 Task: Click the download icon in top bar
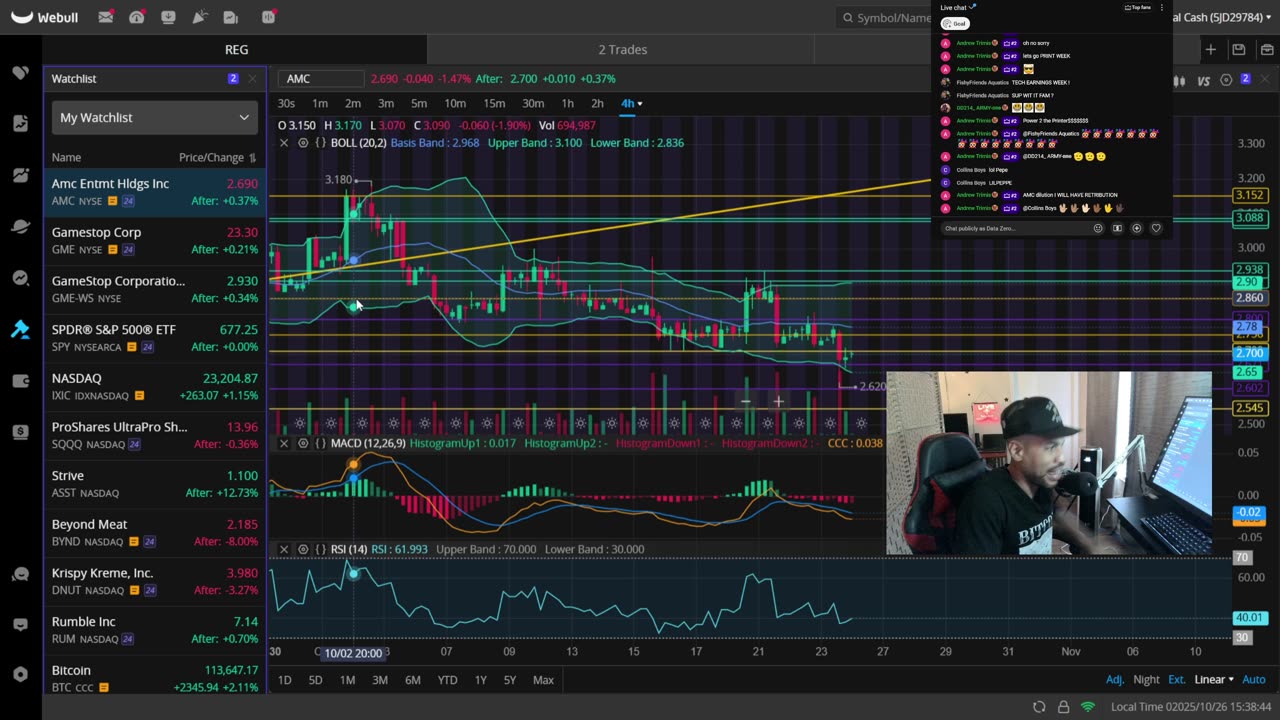(x=168, y=17)
